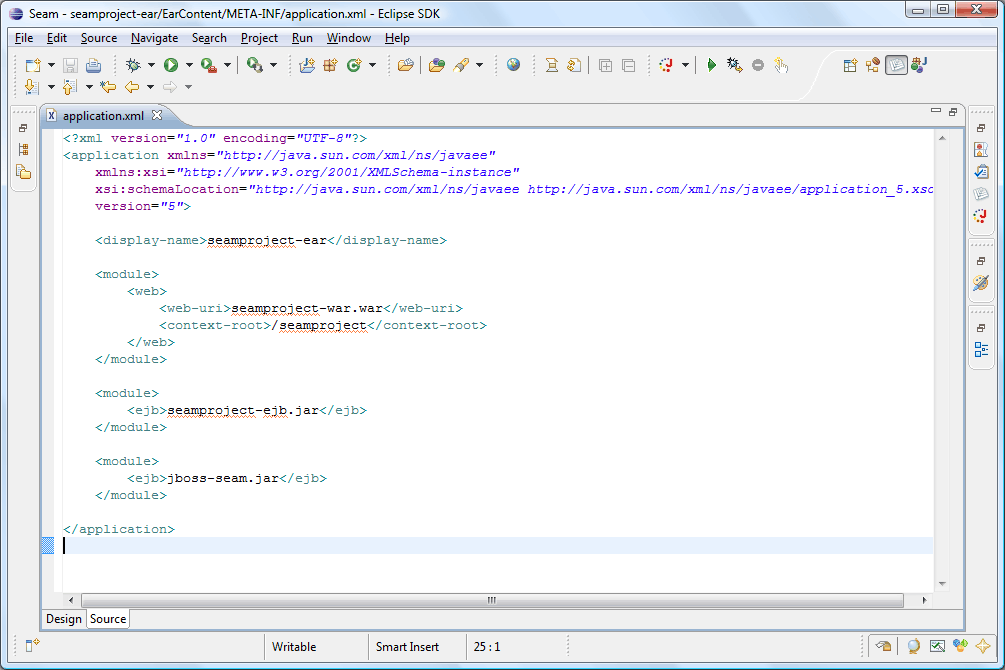This screenshot has height=670, width=1005.
Task: Open the Back history dropdown arrow
Action: tap(151, 87)
